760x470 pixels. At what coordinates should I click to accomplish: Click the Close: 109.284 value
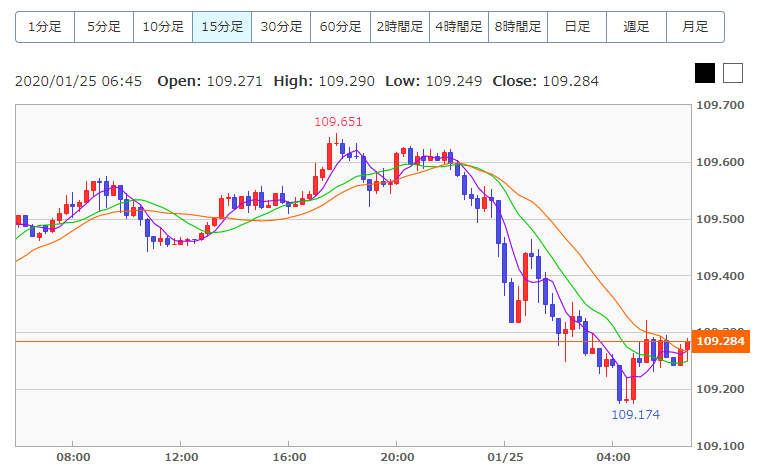coord(546,81)
